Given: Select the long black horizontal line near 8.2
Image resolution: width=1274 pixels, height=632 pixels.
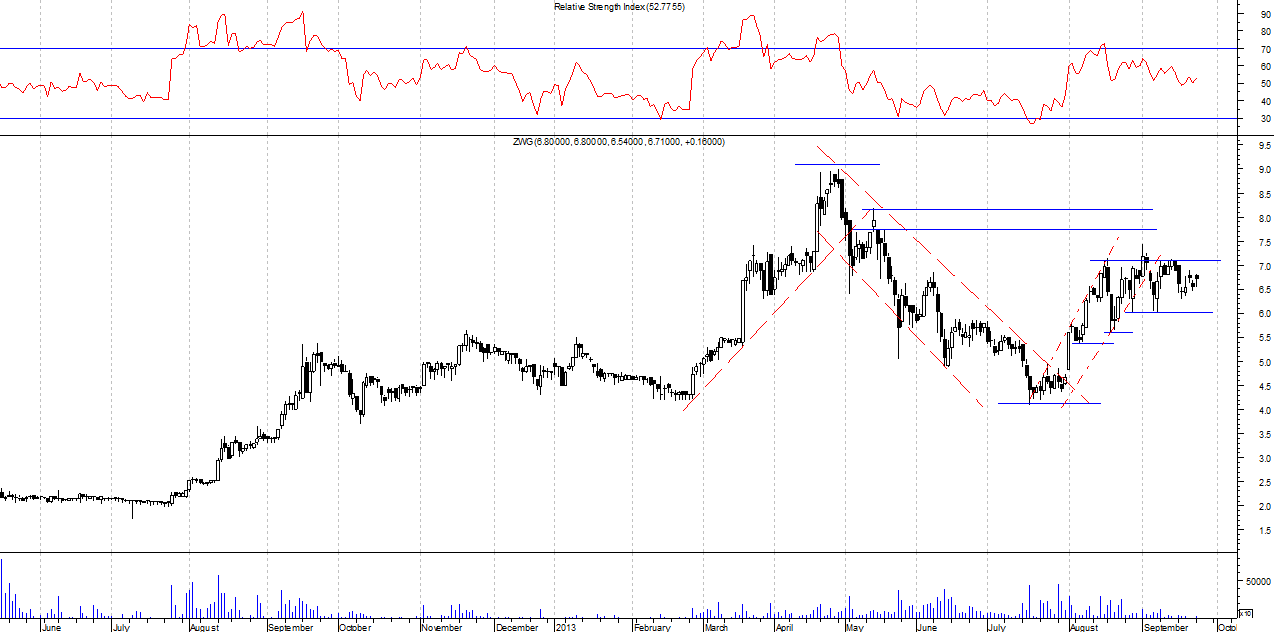Looking at the screenshot, I should coord(1008,210).
